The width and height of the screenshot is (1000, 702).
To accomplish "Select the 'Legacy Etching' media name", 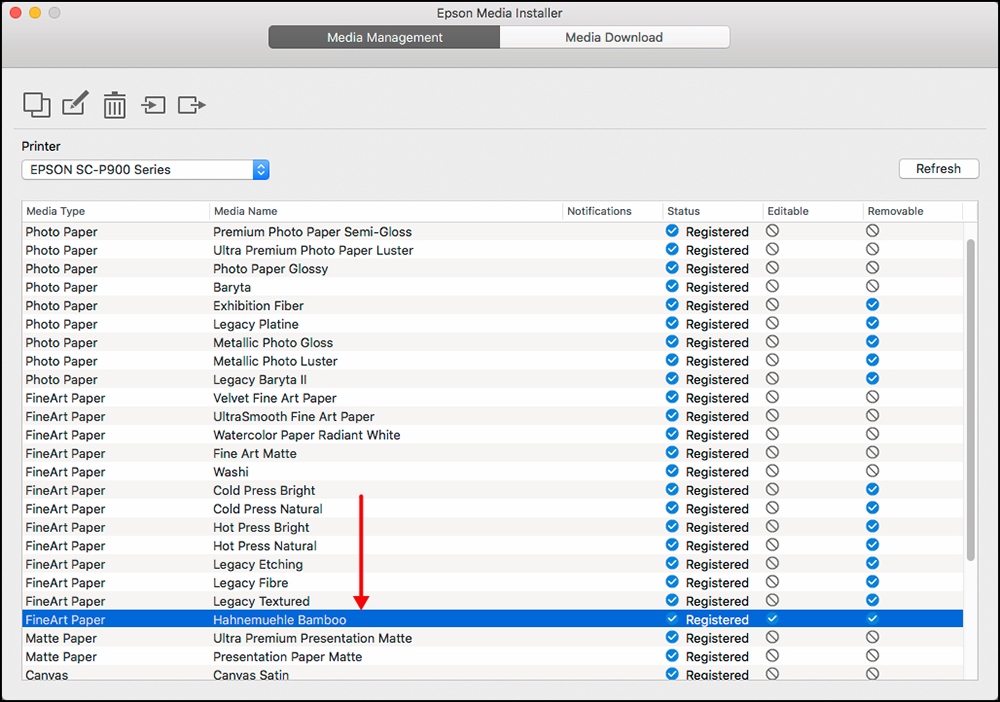I will 258,565.
